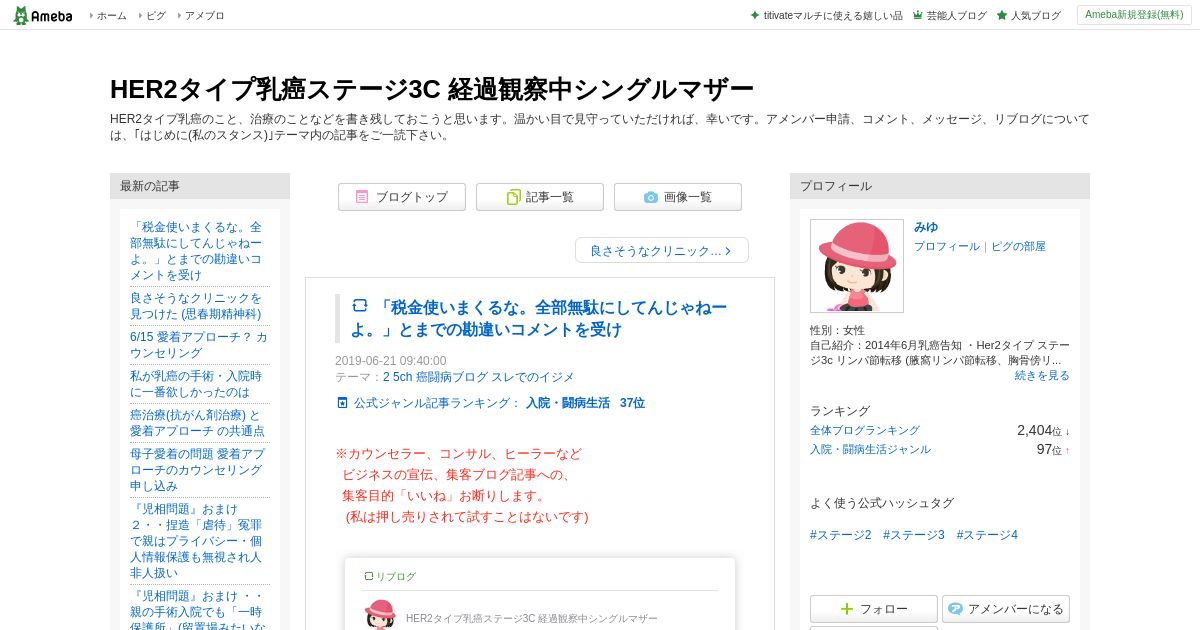Click the titivate leaf icon
This screenshot has width=1200, height=630.
click(755, 15)
